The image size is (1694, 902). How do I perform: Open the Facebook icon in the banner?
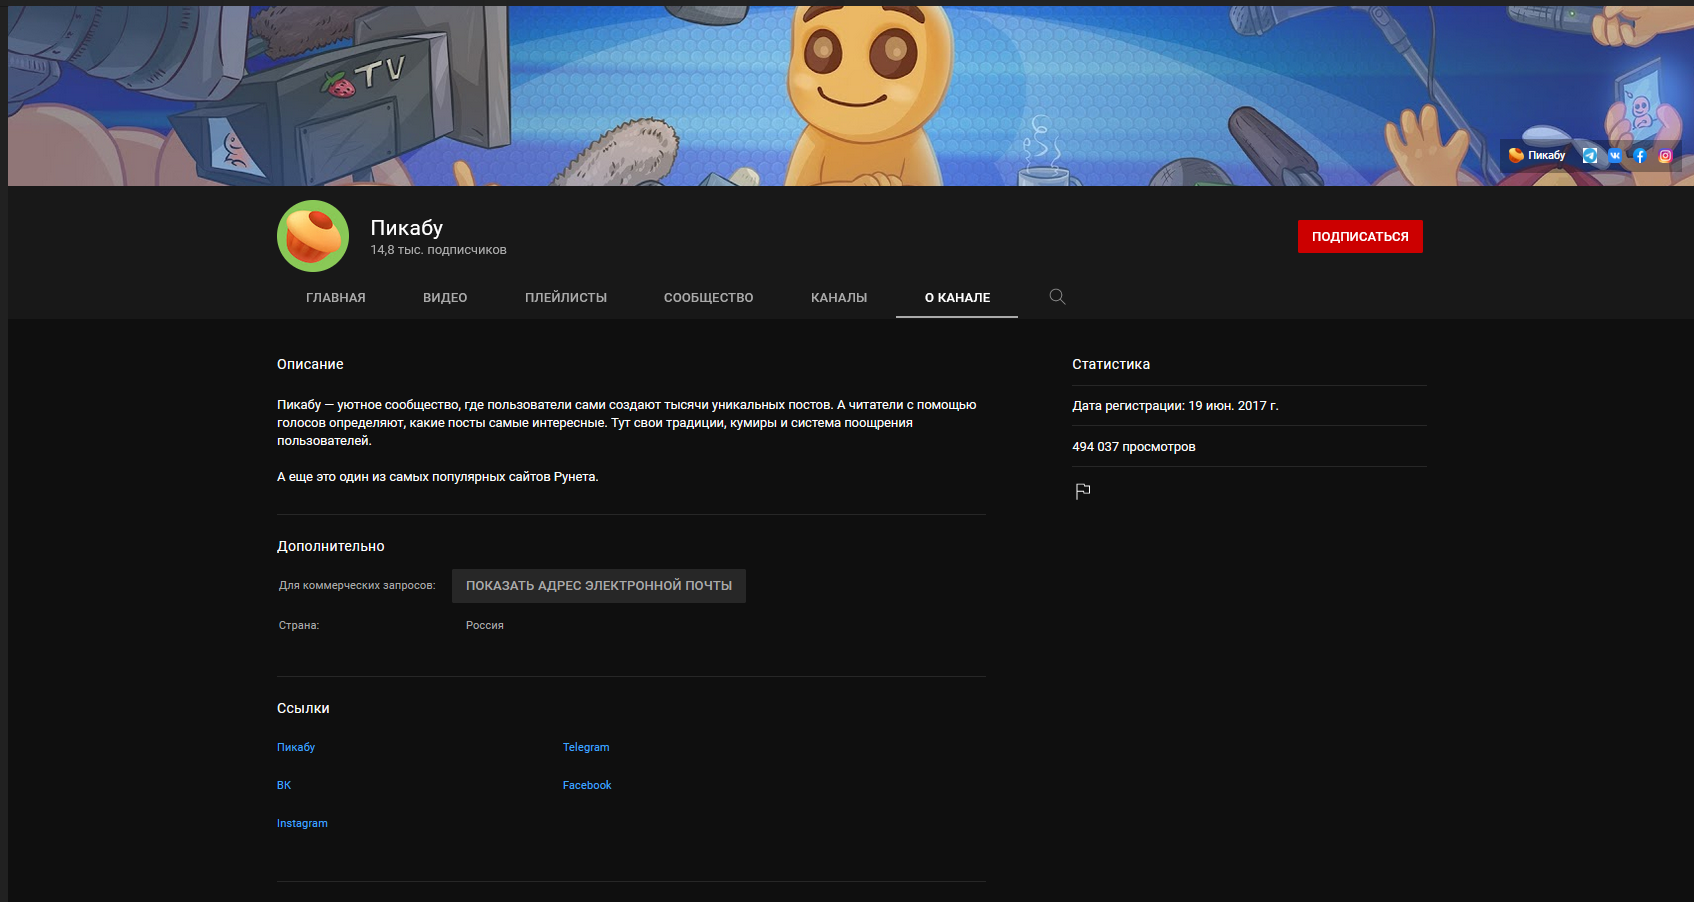pyautogui.click(x=1640, y=155)
